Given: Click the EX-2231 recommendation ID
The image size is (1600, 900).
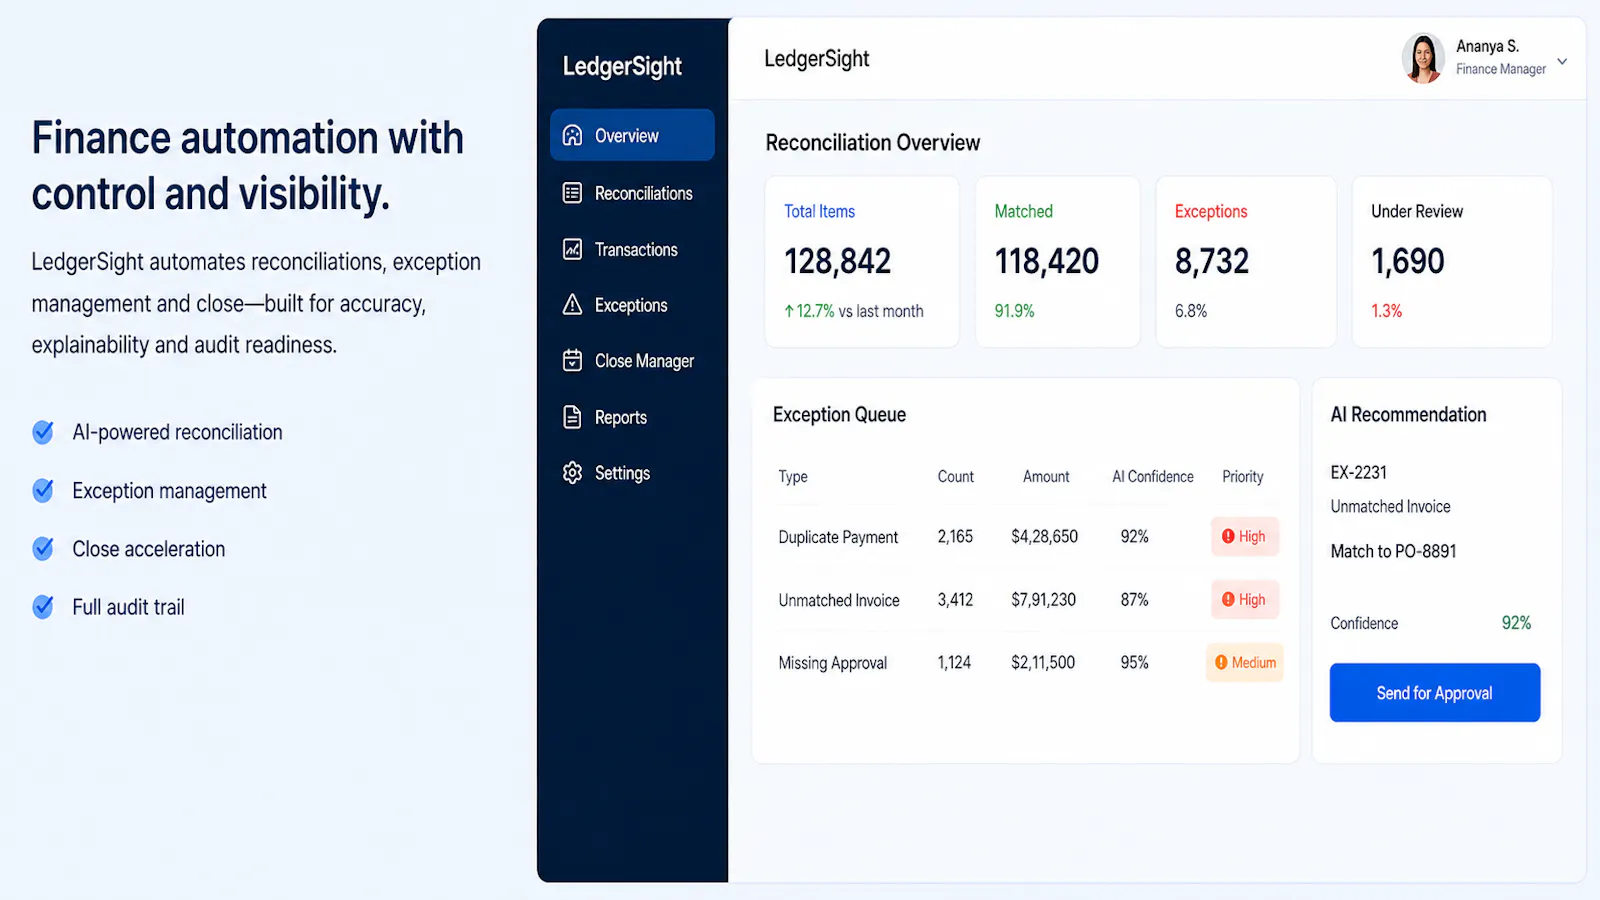Looking at the screenshot, I should (1359, 472).
